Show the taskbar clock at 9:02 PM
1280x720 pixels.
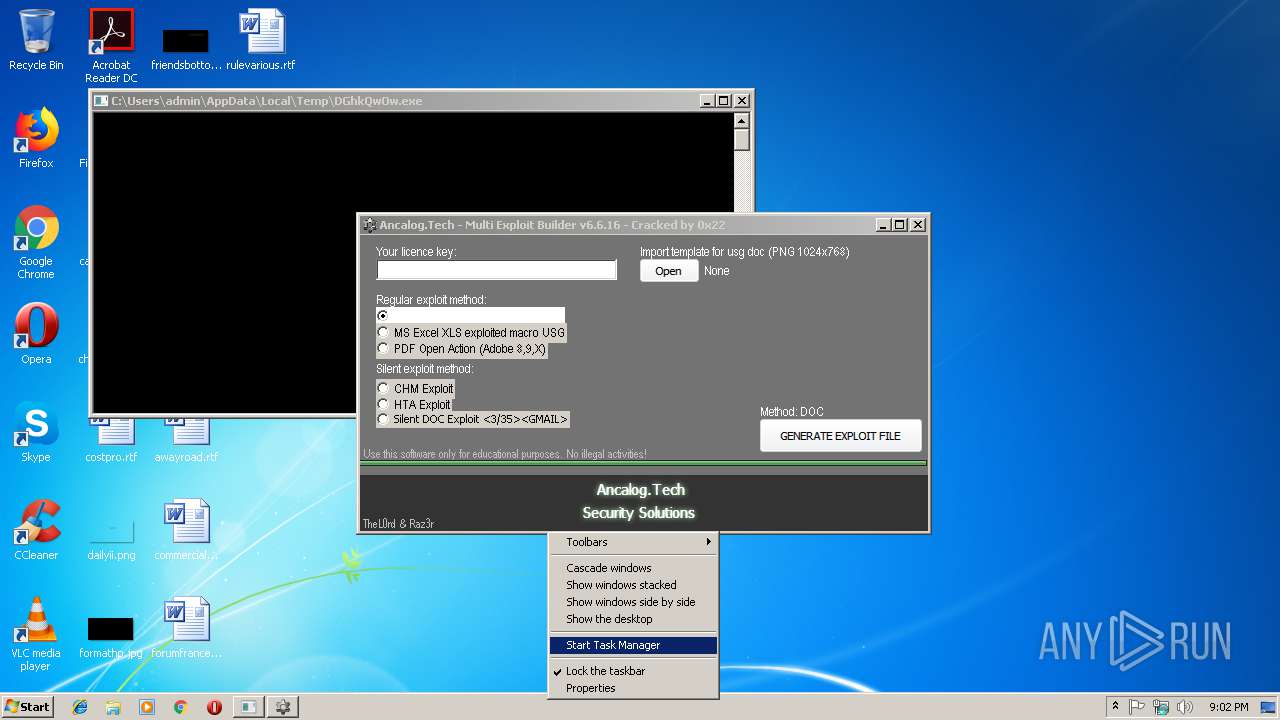coord(1228,707)
